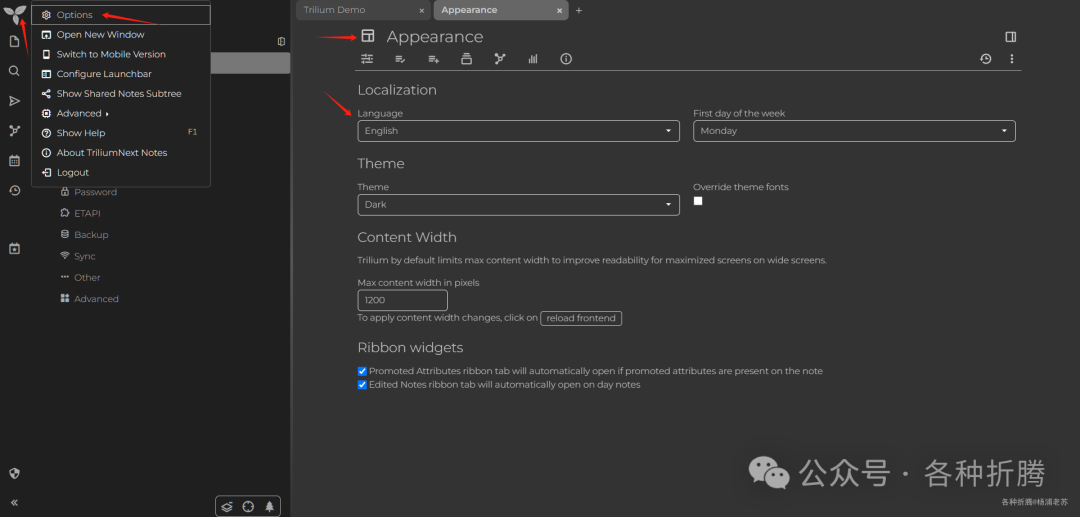Open the Trilium logo global menu
Image resolution: width=1080 pixels, height=517 pixels.
[14, 13]
